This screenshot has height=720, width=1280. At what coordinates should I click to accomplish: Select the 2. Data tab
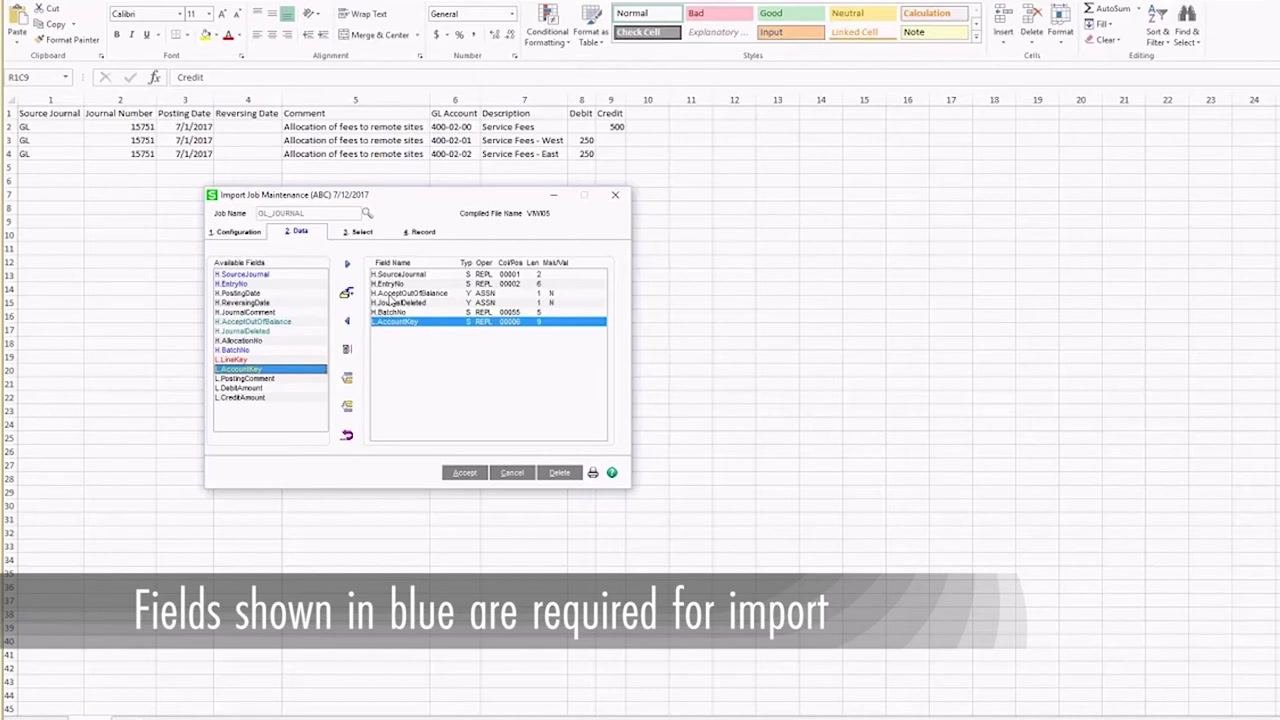pos(296,231)
